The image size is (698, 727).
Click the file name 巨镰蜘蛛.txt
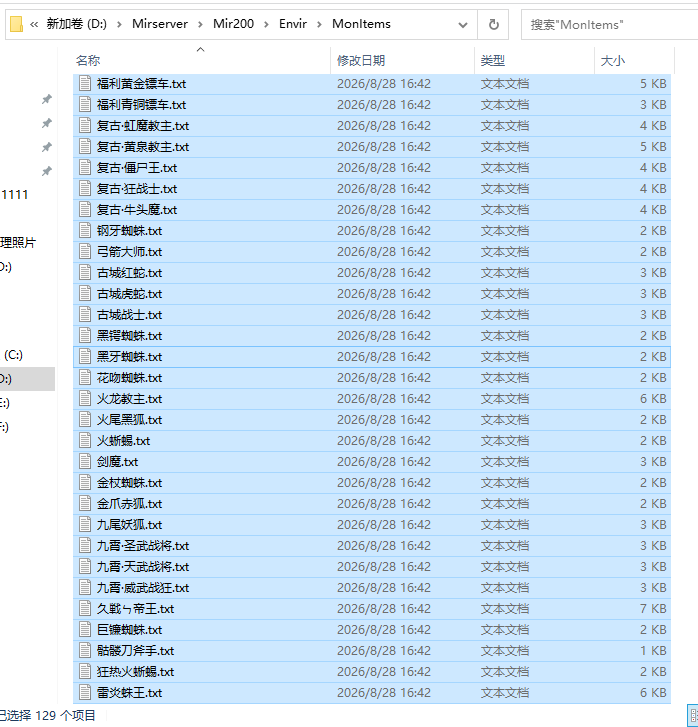click(129, 630)
